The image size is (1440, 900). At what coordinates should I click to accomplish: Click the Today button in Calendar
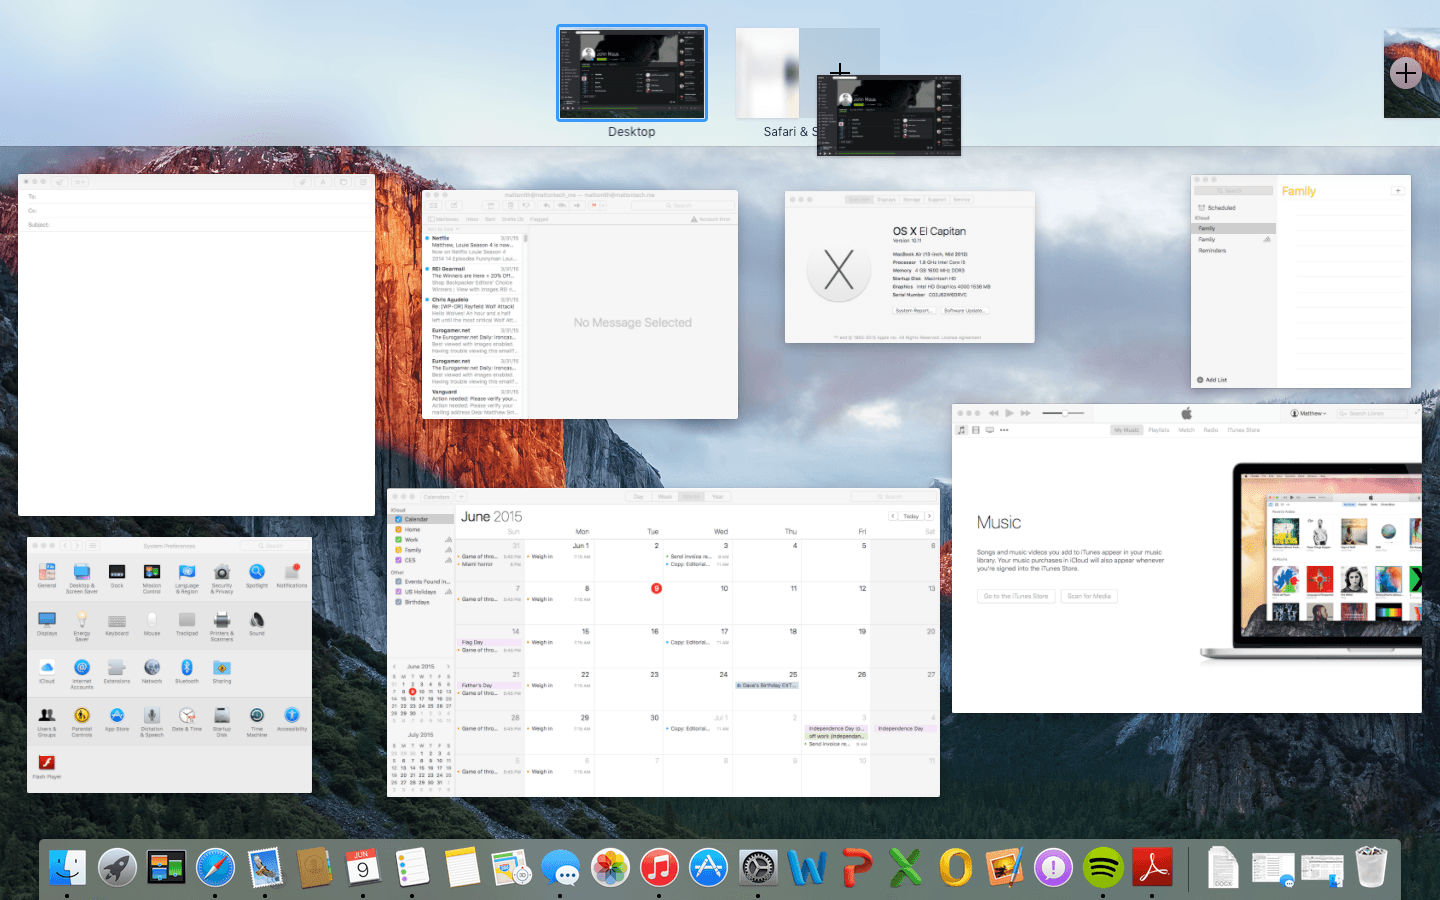(911, 516)
